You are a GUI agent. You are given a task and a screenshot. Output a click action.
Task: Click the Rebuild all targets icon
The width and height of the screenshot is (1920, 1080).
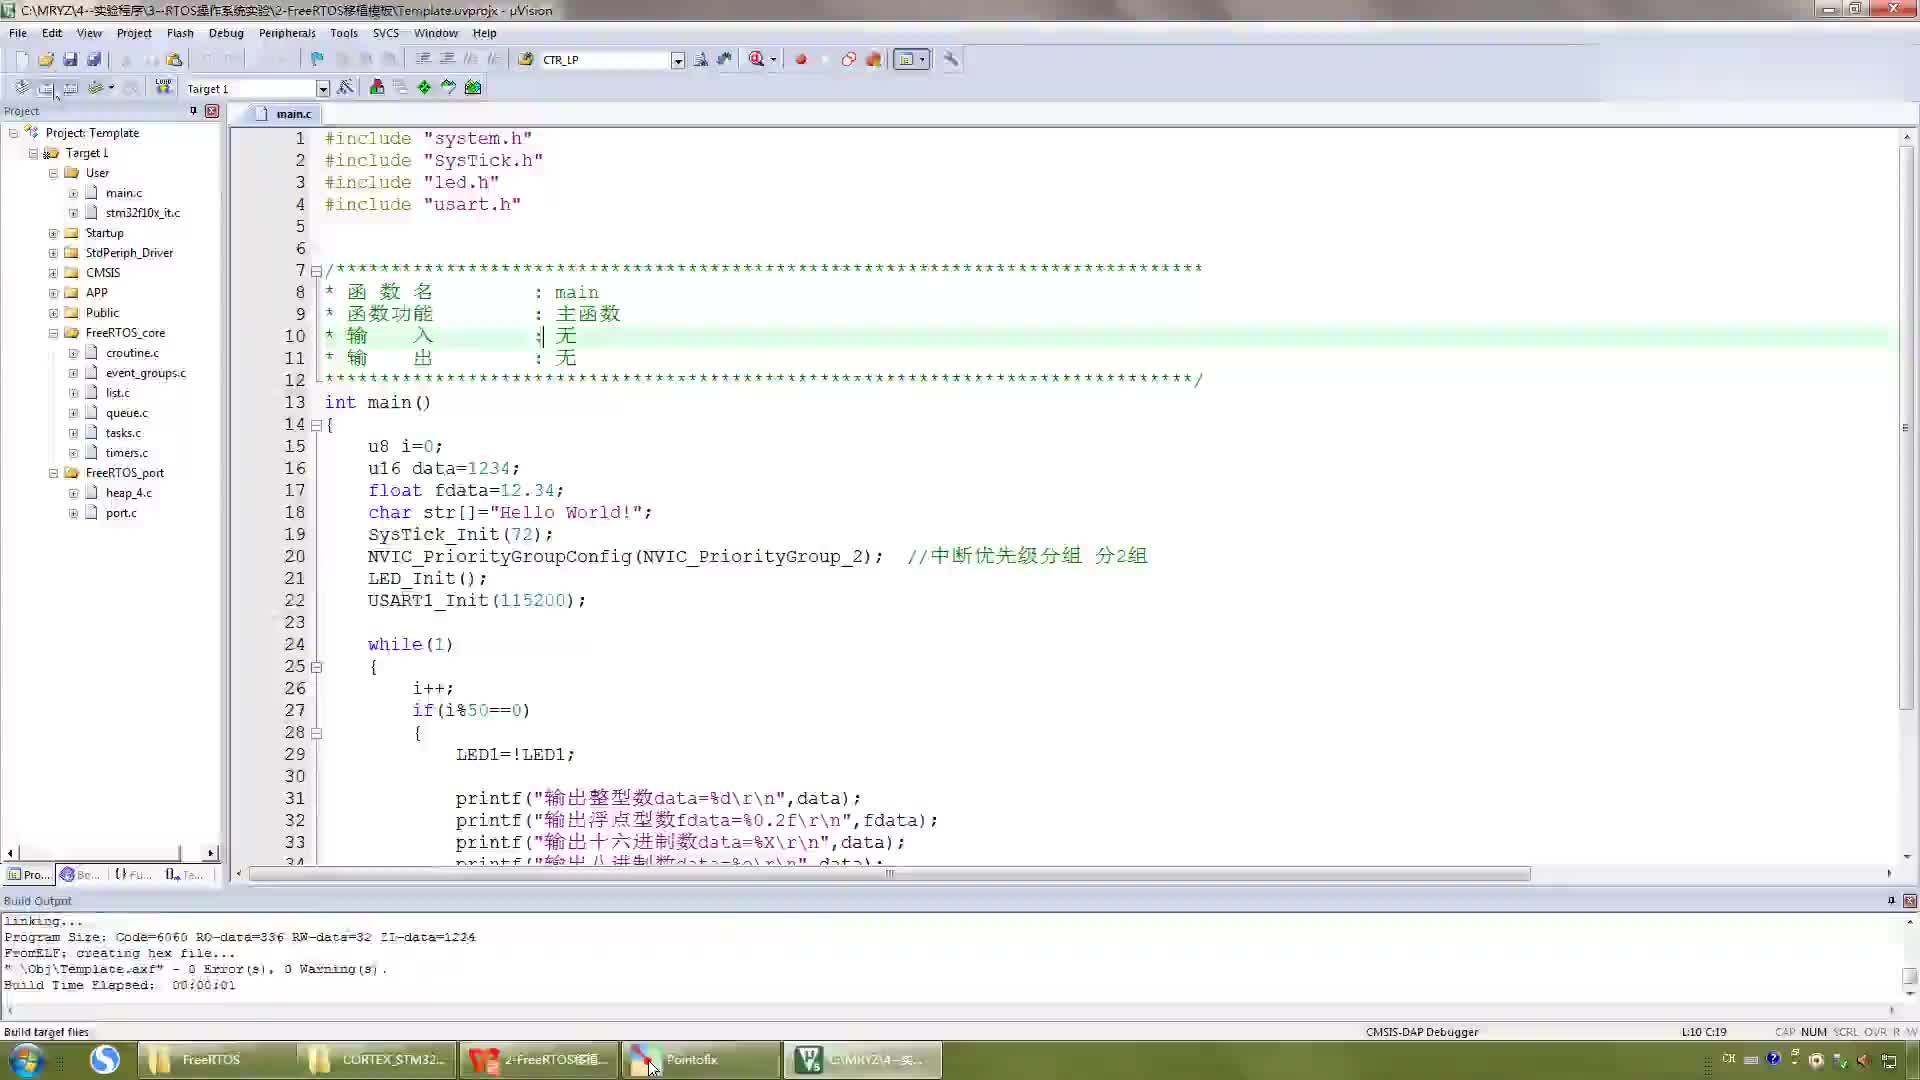[x=70, y=88]
